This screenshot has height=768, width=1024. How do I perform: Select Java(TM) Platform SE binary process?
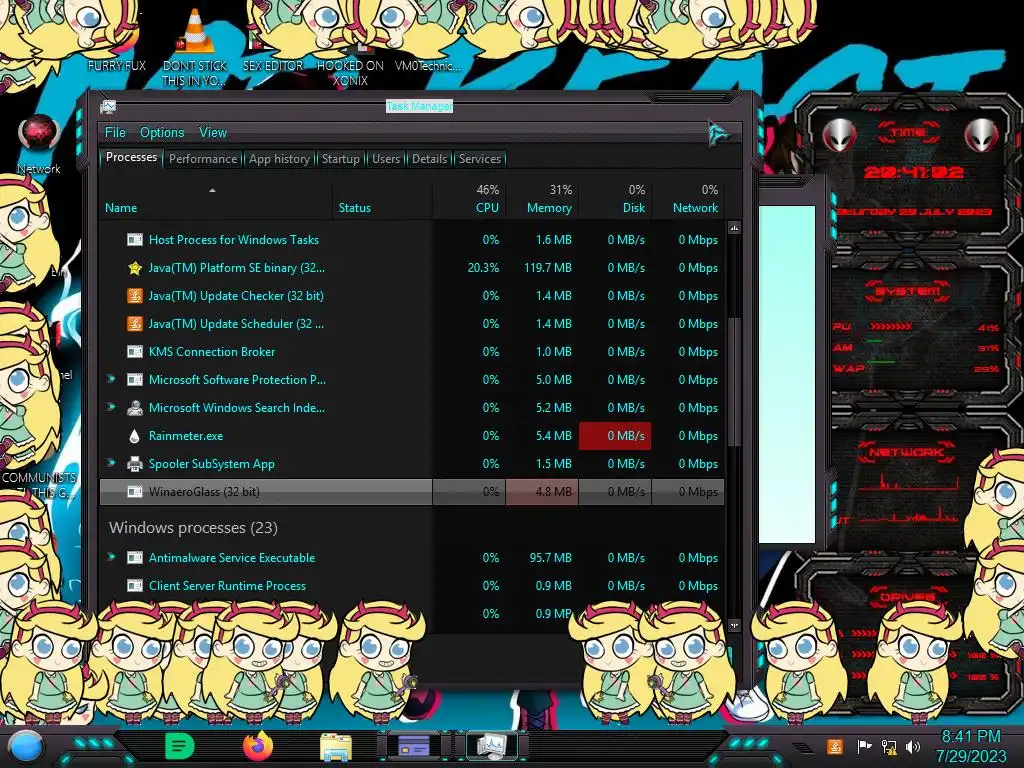coord(236,268)
